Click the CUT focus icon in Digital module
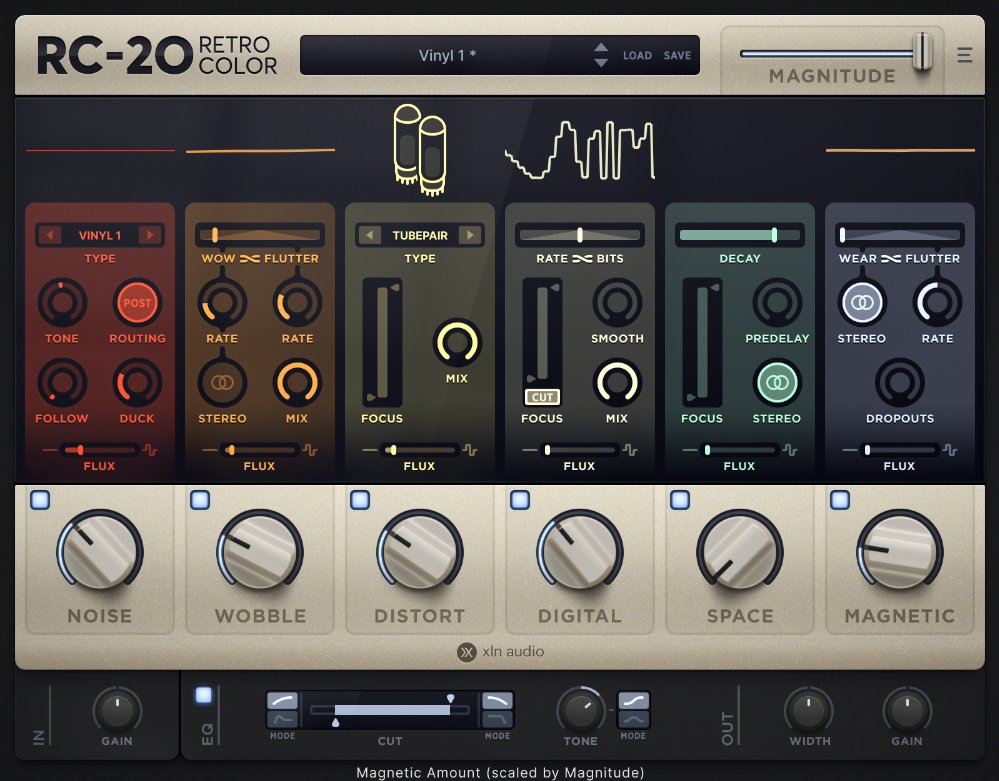The image size is (999, 781). pyautogui.click(x=541, y=397)
